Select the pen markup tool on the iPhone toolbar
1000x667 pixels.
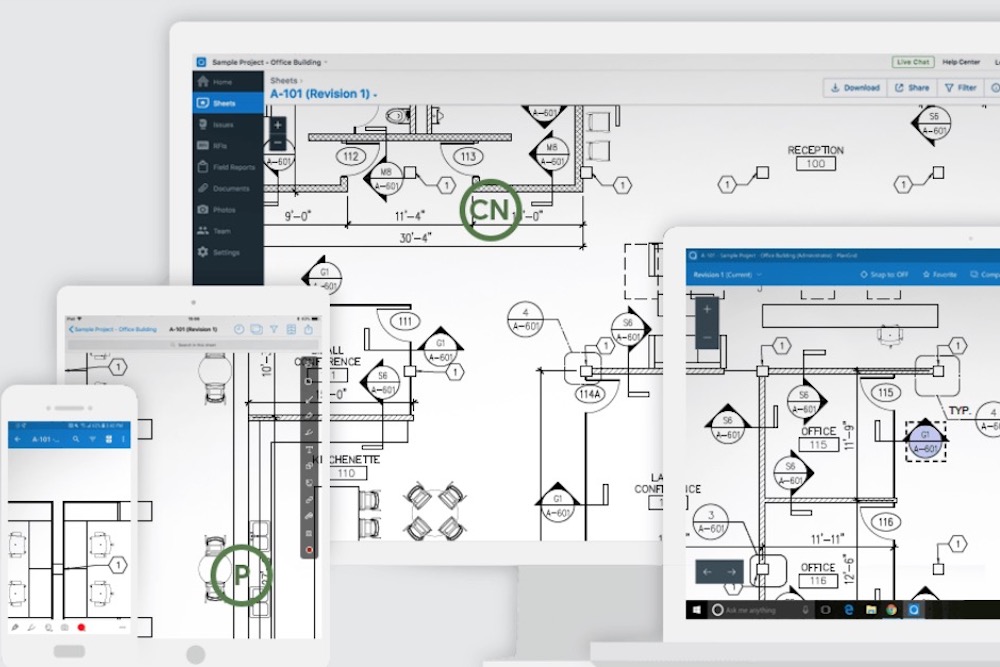pyautogui.click(x=17, y=628)
